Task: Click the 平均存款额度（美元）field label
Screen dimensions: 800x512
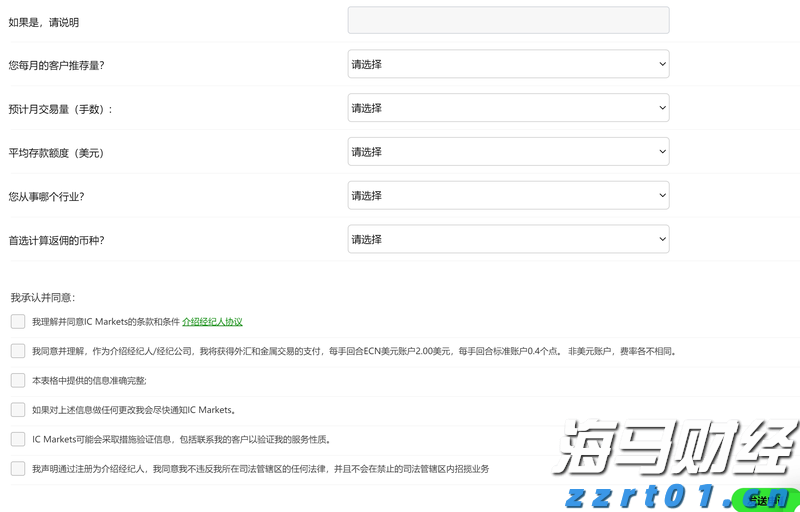Action: [56, 153]
